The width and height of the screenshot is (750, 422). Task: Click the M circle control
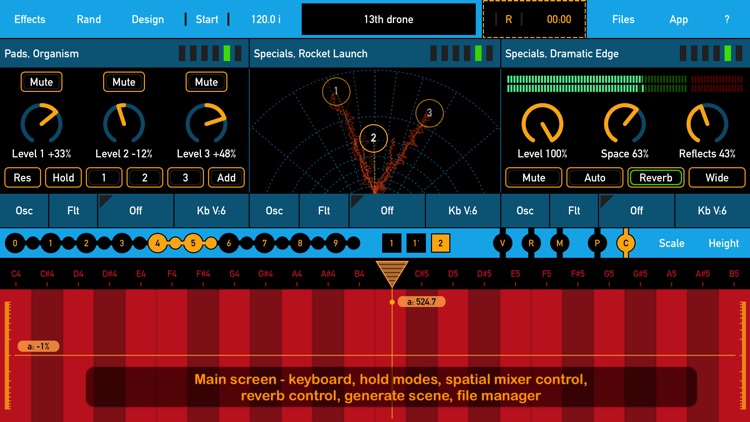(x=559, y=243)
